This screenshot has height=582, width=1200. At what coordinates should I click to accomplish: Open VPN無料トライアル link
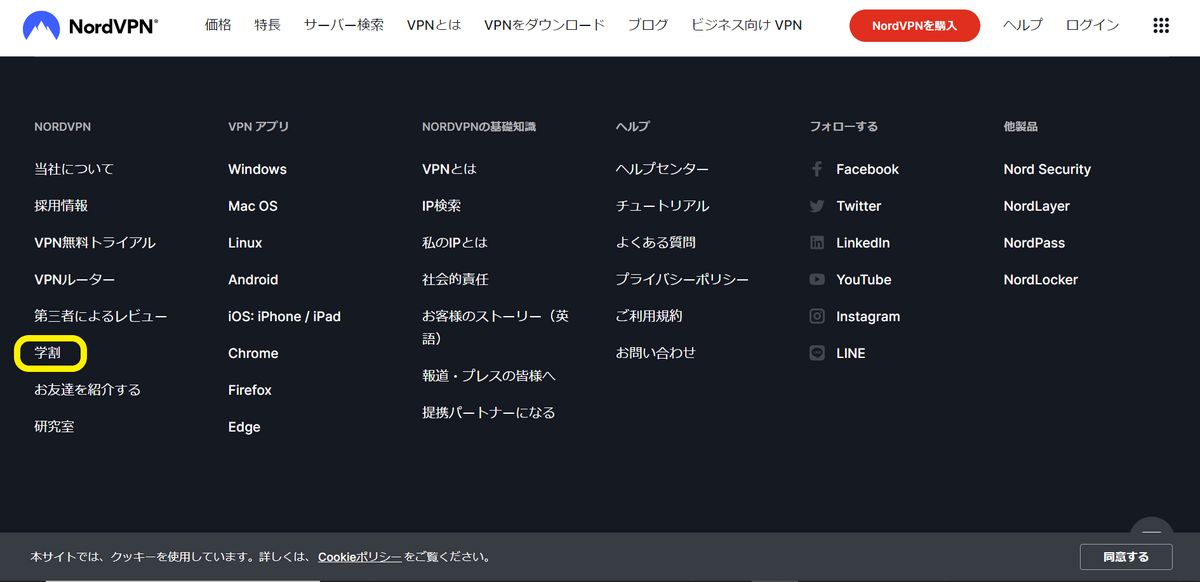[x=95, y=243]
